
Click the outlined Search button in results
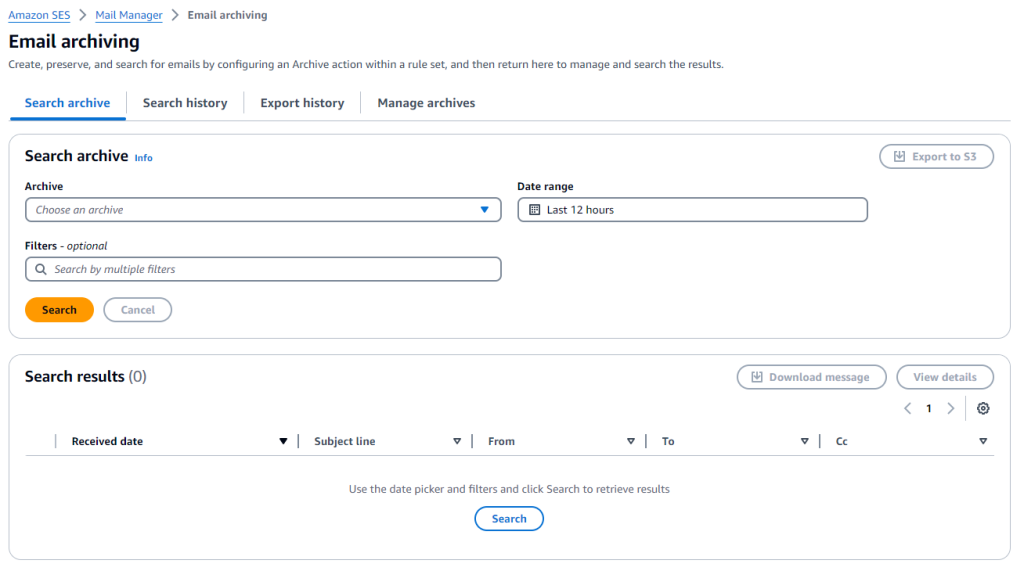509,519
